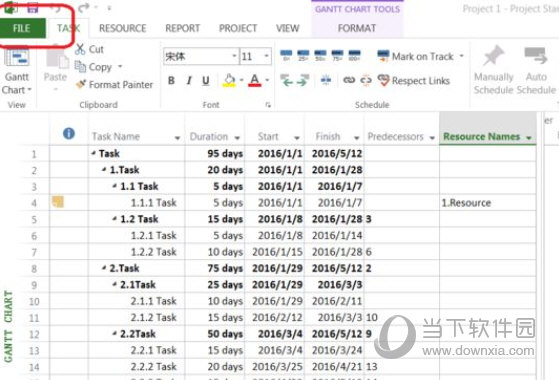Open the Task Name column filter dropdown

tap(177, 138)
